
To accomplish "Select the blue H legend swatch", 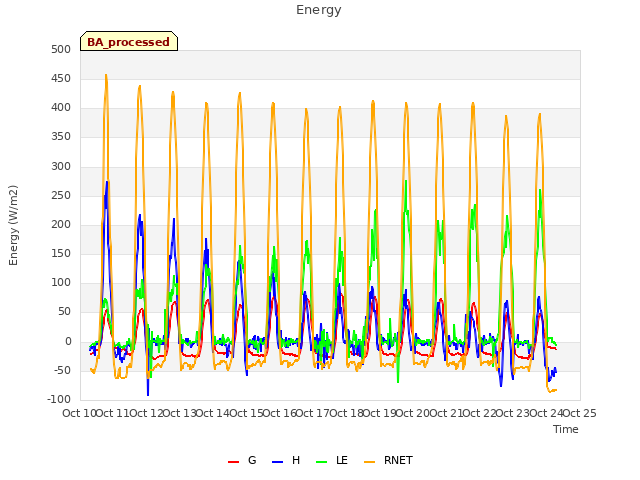I will click(x=278, y=462).
